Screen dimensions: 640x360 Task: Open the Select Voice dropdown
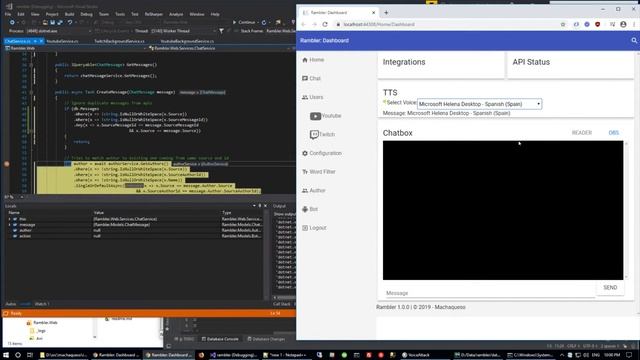[479, 104]
